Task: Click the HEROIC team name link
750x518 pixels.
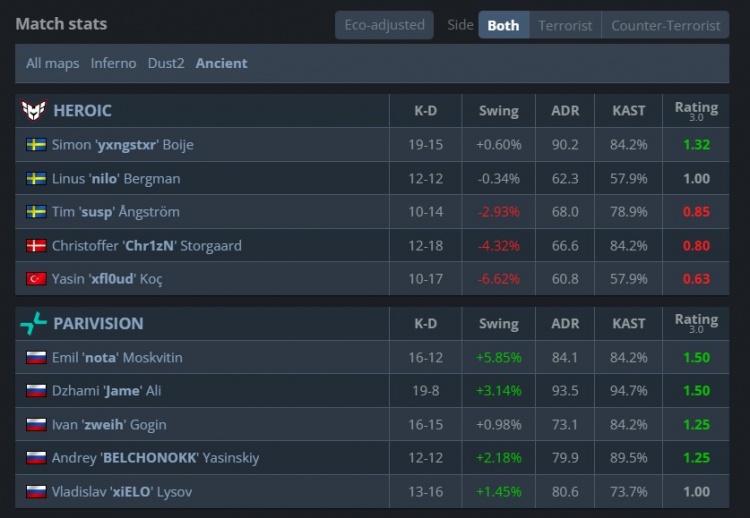Action: pos(82,110)
